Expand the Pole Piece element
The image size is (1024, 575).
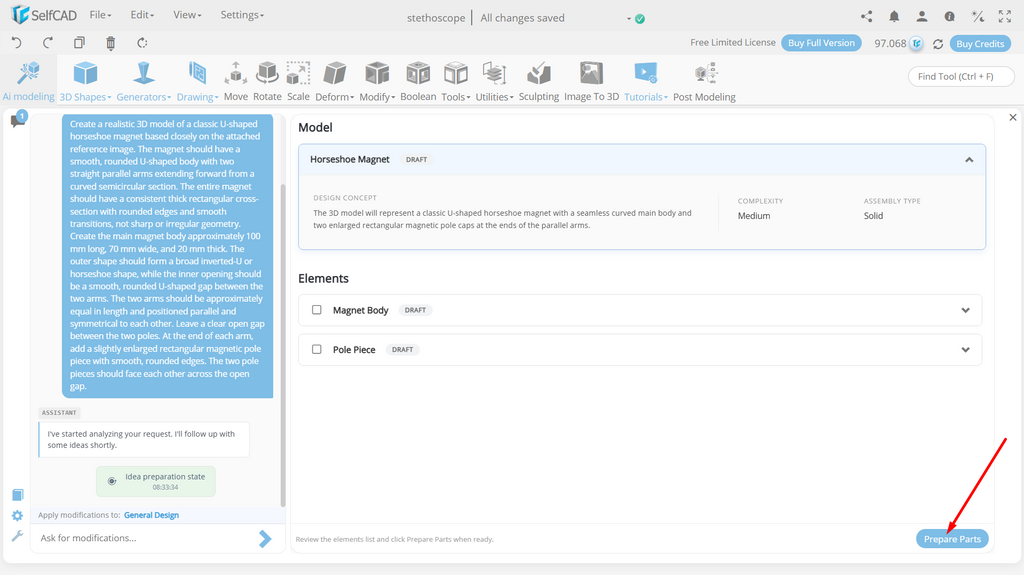[x=965, y=350]
